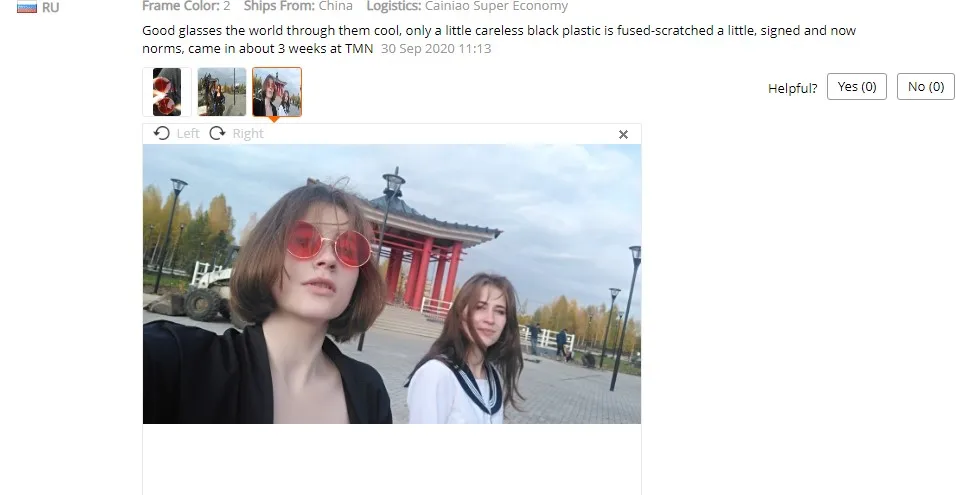
Task: Open the second review photo thumbnail
Action: point(222,92)
